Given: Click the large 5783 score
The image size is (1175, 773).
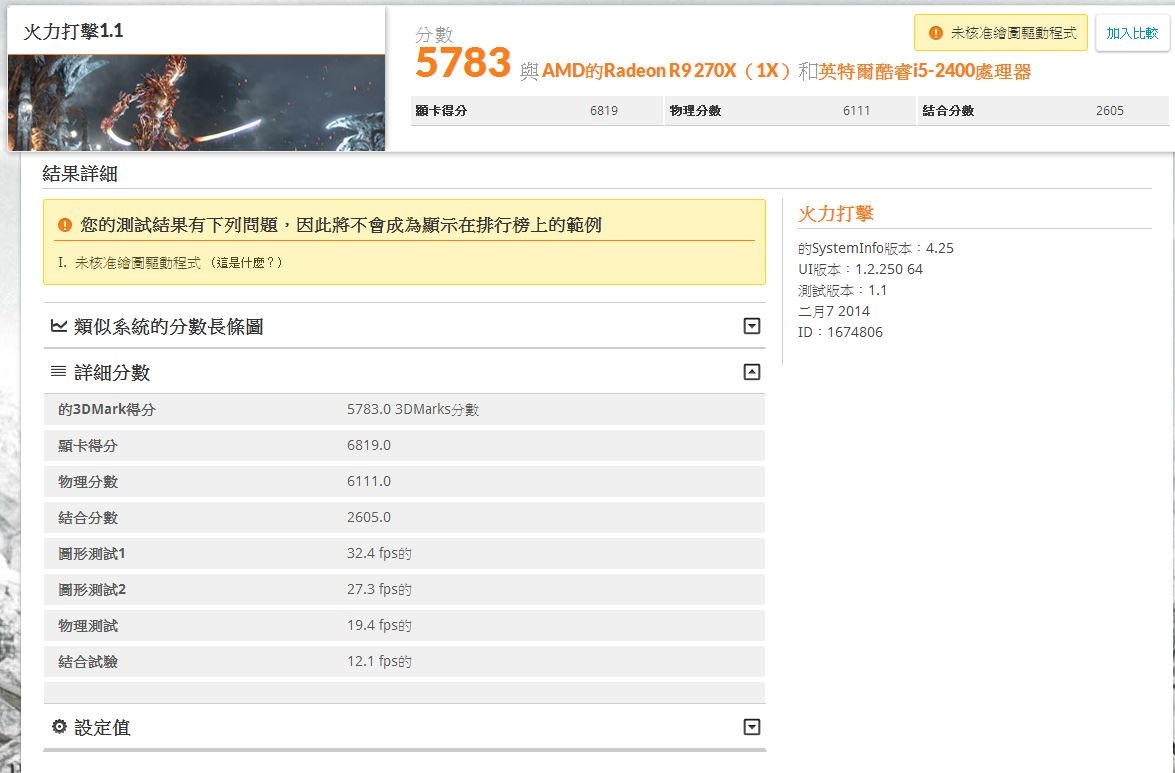Looking at the screenshot, I should tap(463, 63).
